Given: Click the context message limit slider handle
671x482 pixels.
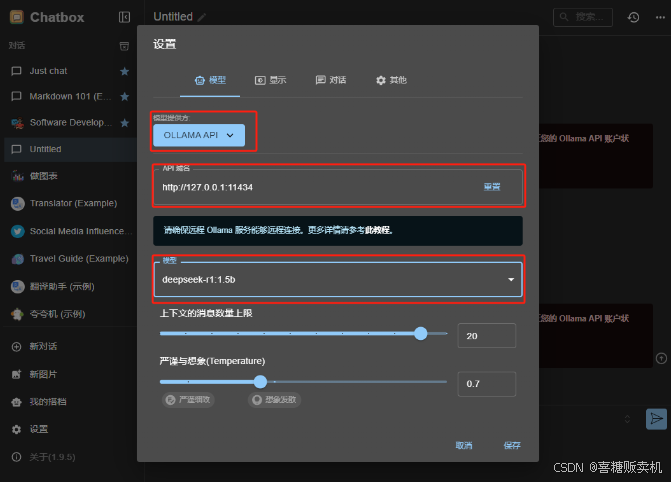Looking at the screenshot, I should point(421,333).
